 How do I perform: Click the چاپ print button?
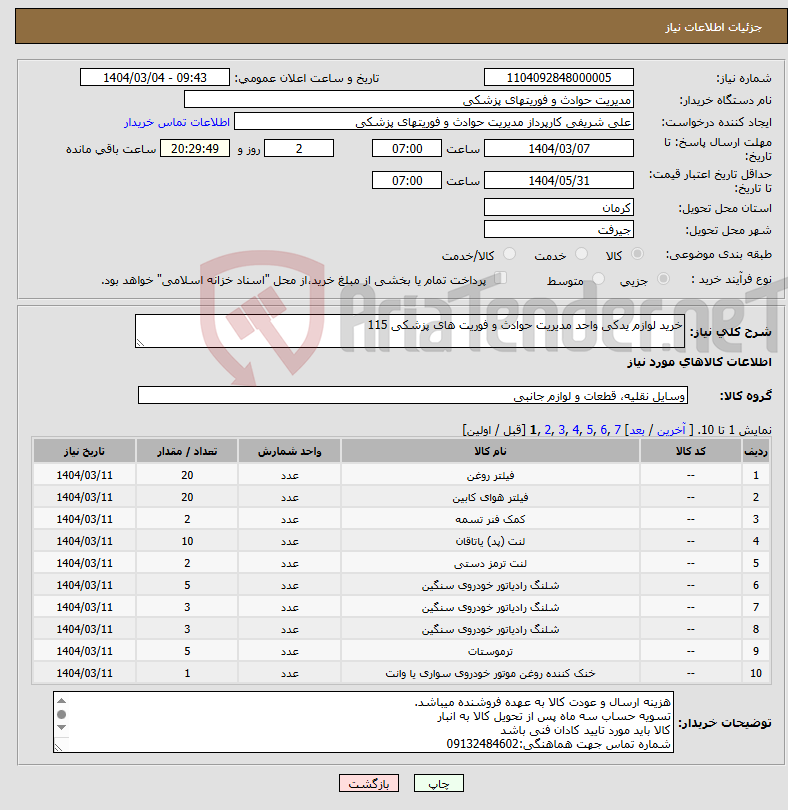click(439, 783)
